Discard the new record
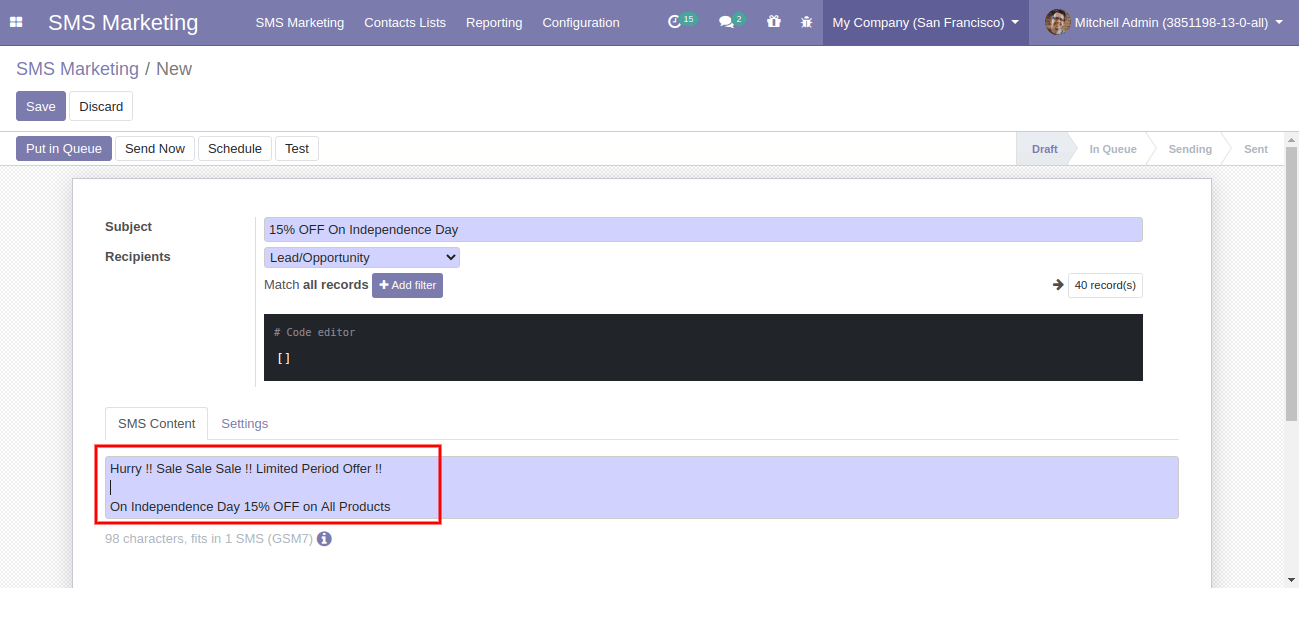Viewport: 1299px width, 637px height. 101,106
